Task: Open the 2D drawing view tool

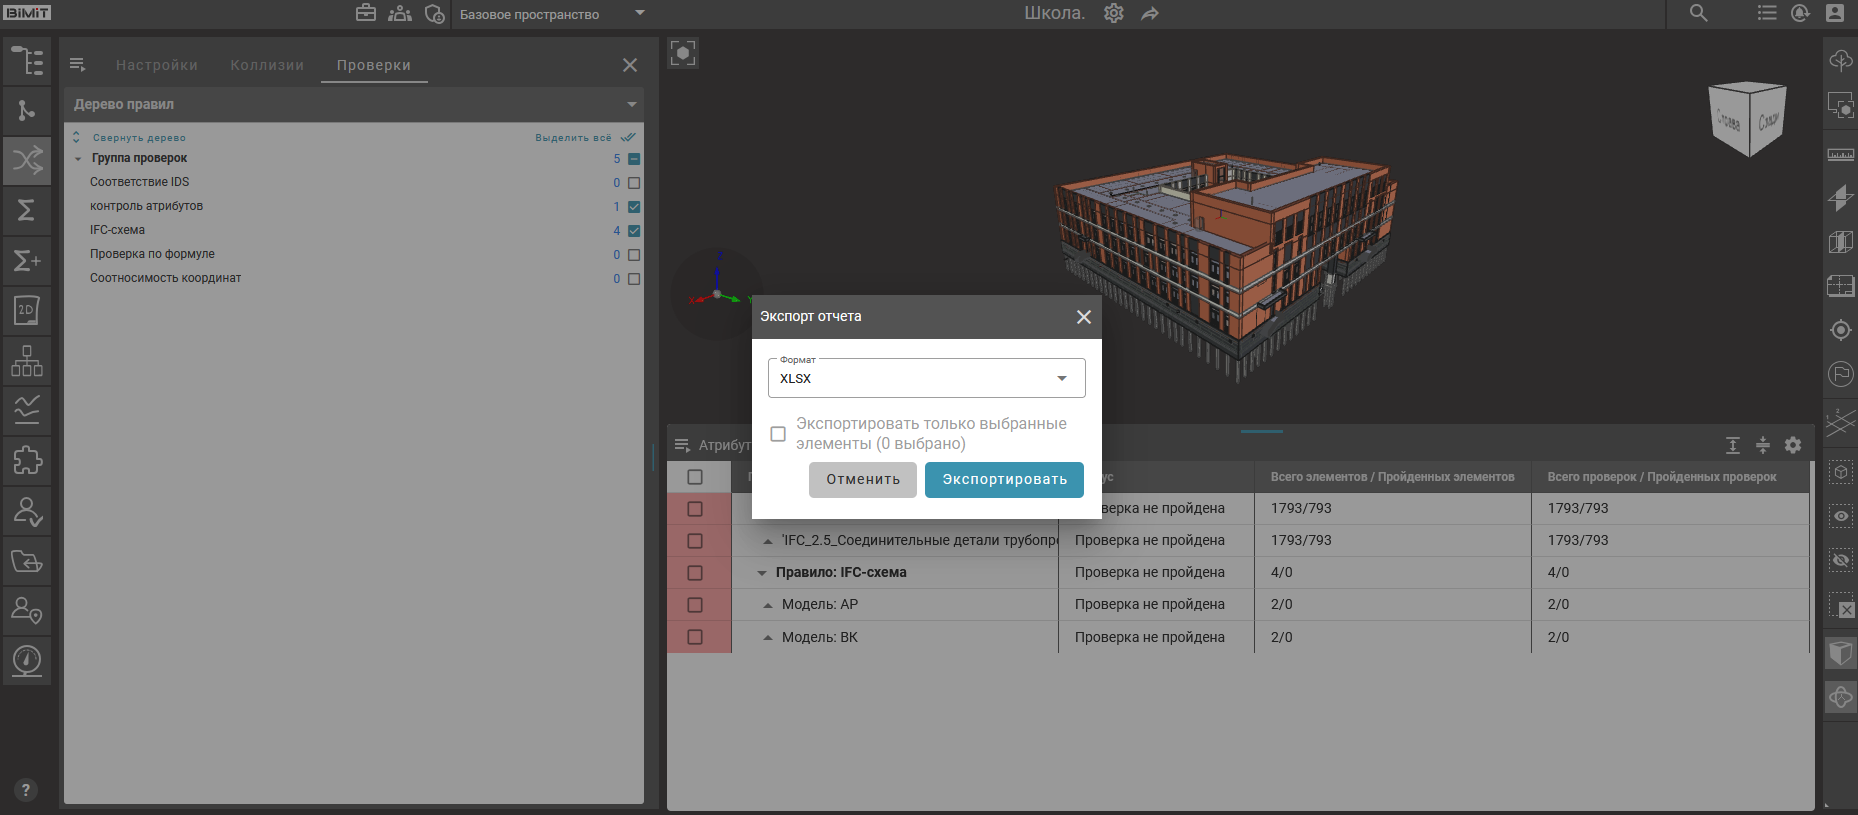Action: click(27, 310)
